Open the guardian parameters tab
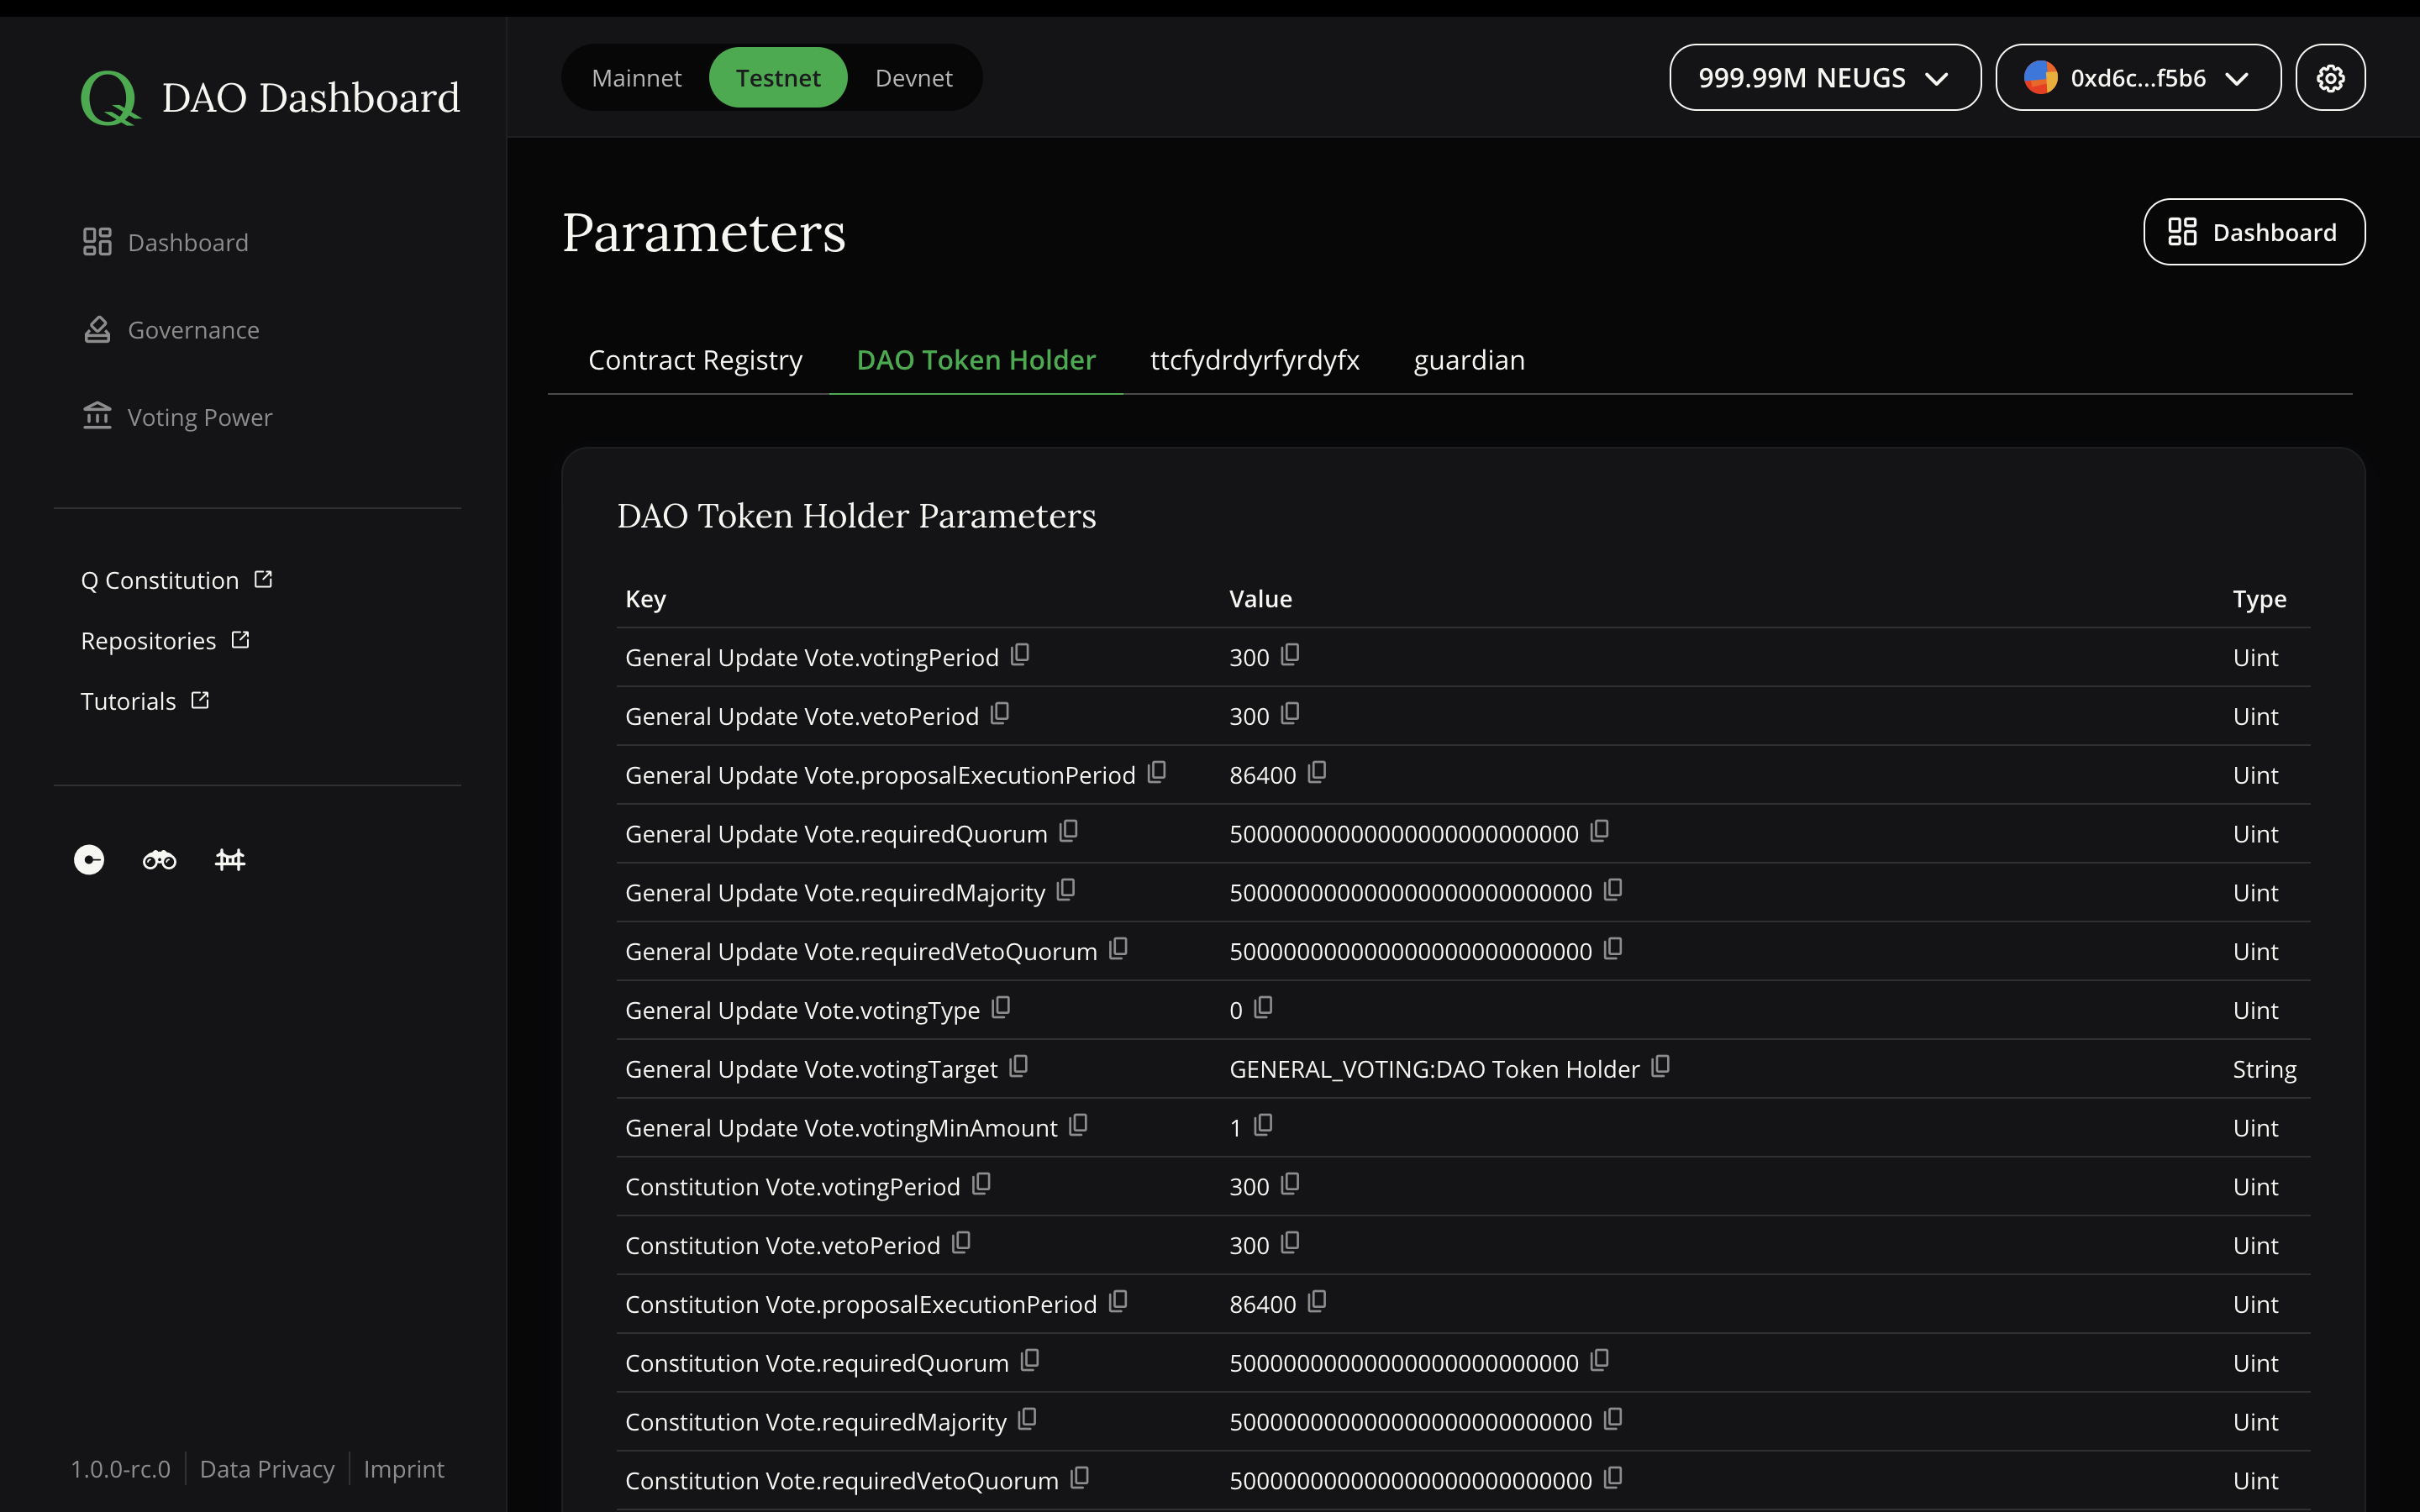This screenshot has height=1512, width=2420. (x=1469, y=359)
